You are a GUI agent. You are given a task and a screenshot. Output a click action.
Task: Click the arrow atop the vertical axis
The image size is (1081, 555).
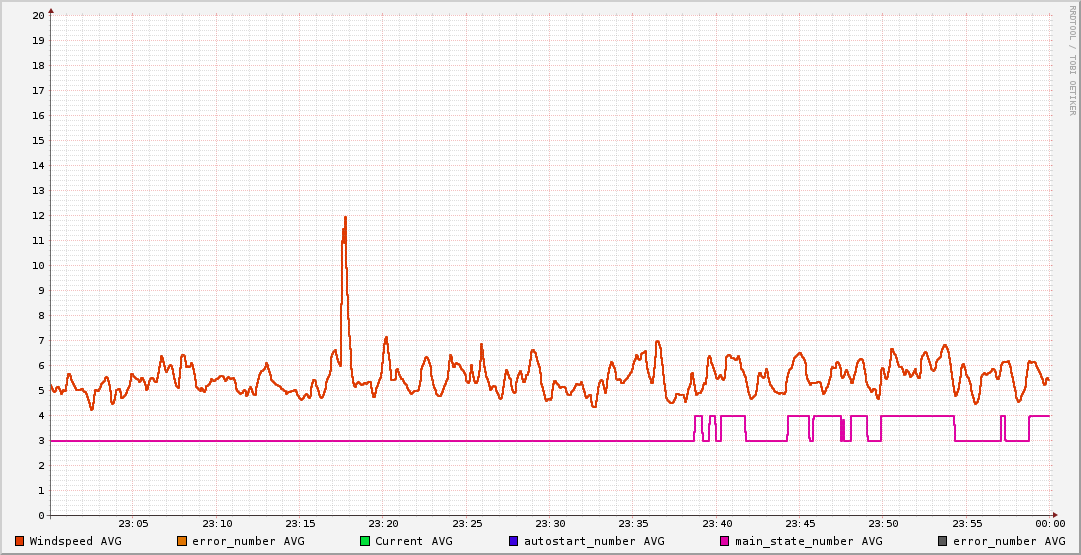coord(51,10)
